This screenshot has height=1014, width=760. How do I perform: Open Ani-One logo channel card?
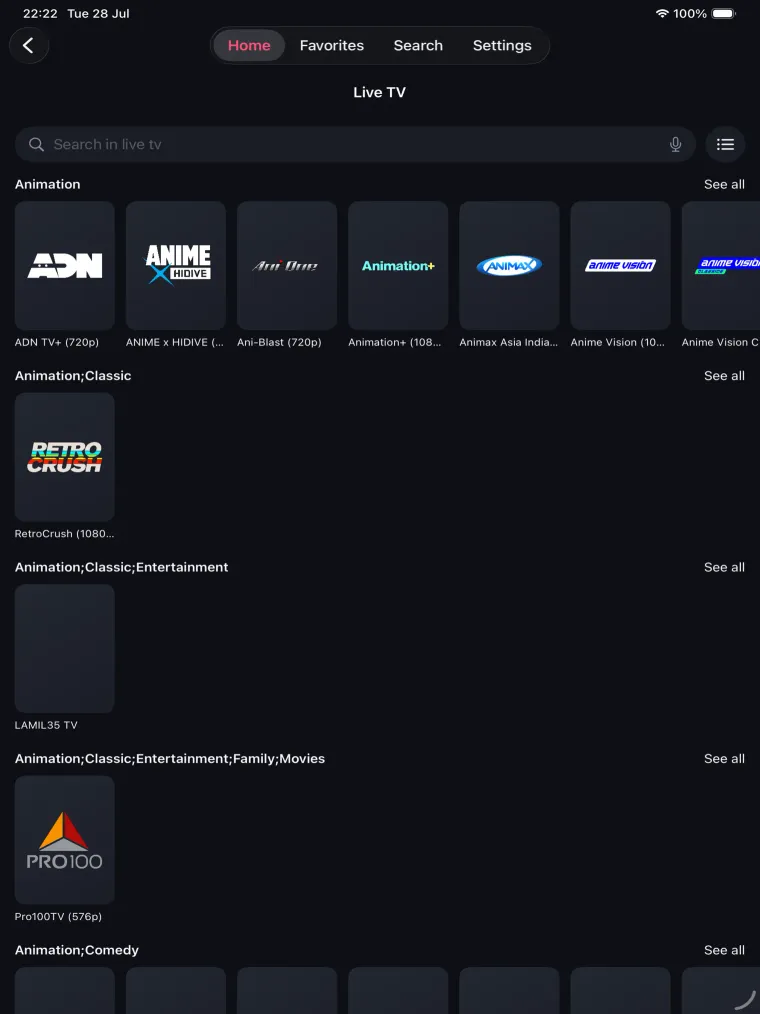[x=287, y=266]
